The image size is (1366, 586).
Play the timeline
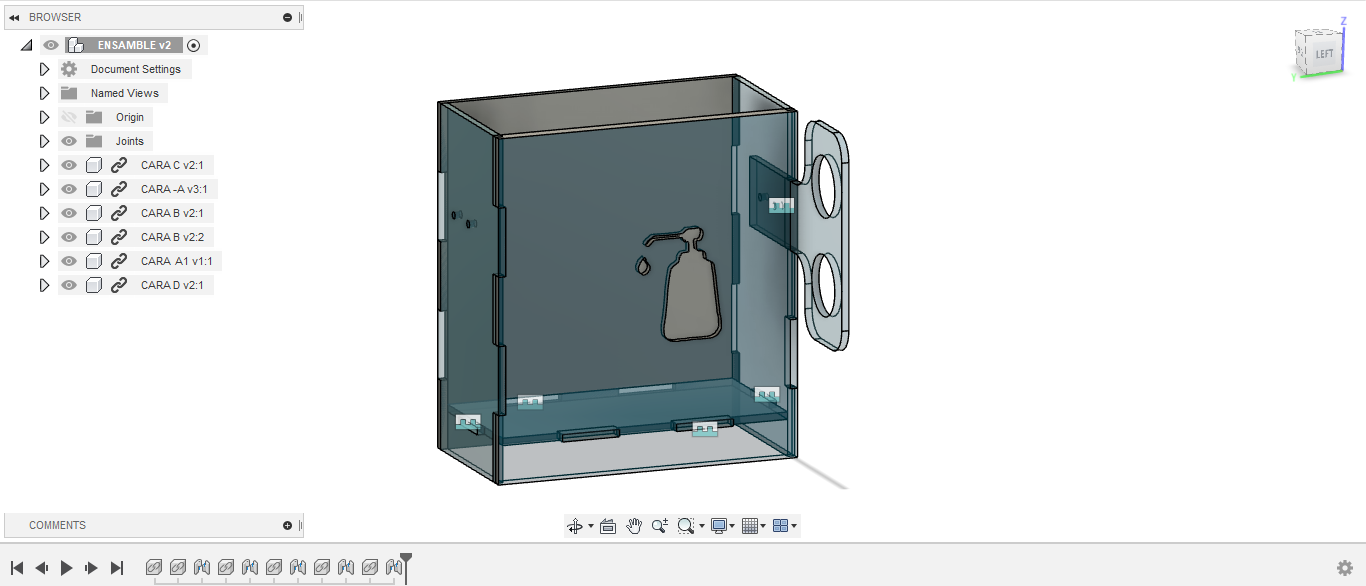click(x=67, y=568)
